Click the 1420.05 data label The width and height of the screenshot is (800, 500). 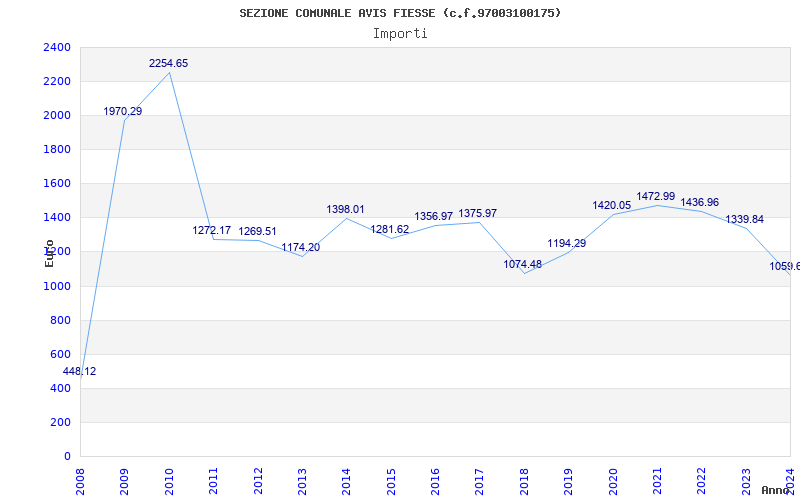click(x=611, y=206)
